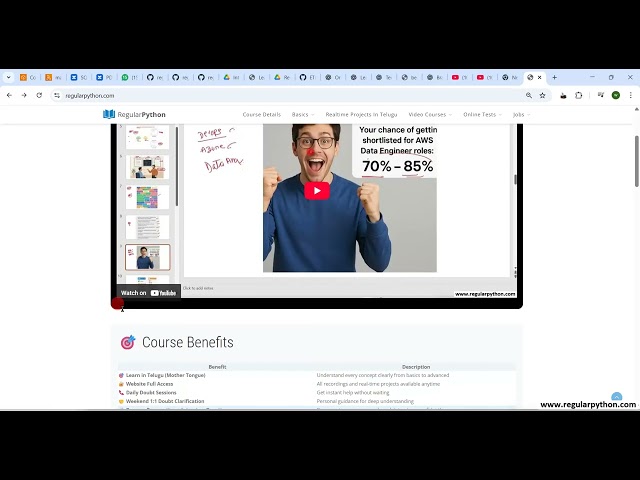
Task: Play the embedded YouTube video
Action: coord(317,191)
